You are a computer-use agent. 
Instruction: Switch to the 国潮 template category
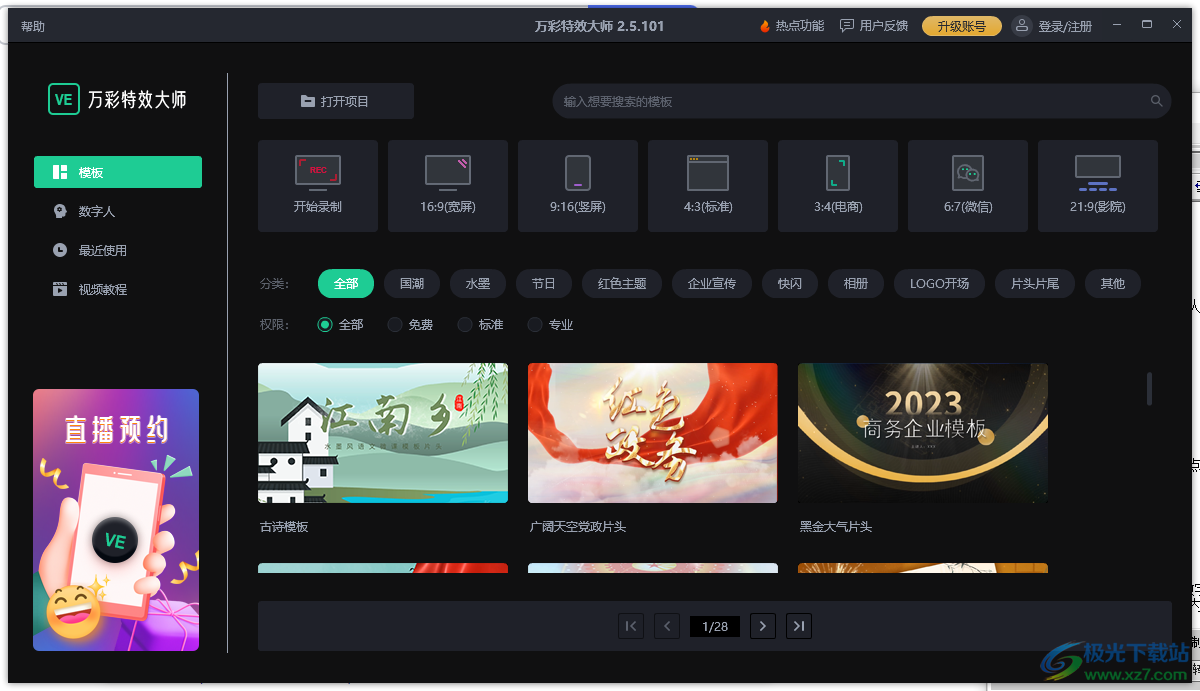click(411, 283)
